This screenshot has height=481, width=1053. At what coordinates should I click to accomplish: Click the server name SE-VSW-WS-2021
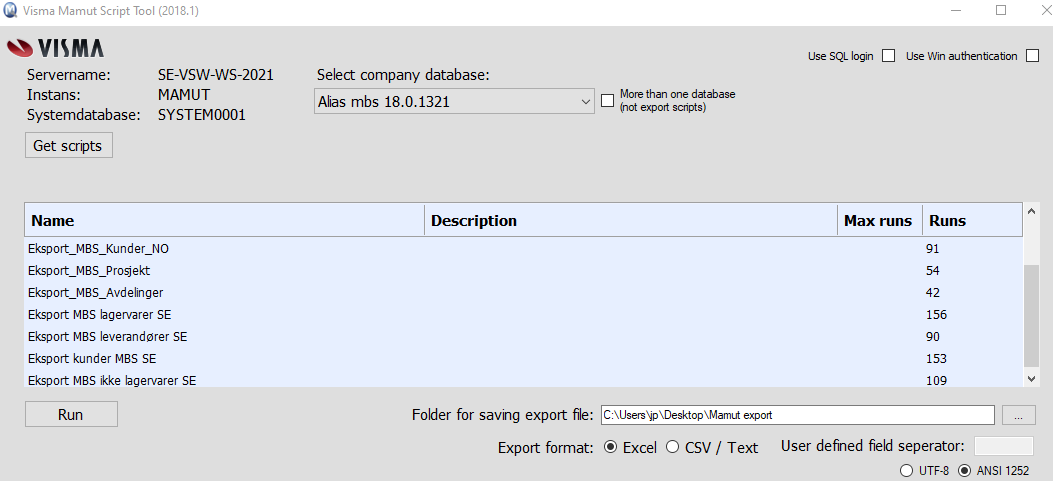coord(216,75)
